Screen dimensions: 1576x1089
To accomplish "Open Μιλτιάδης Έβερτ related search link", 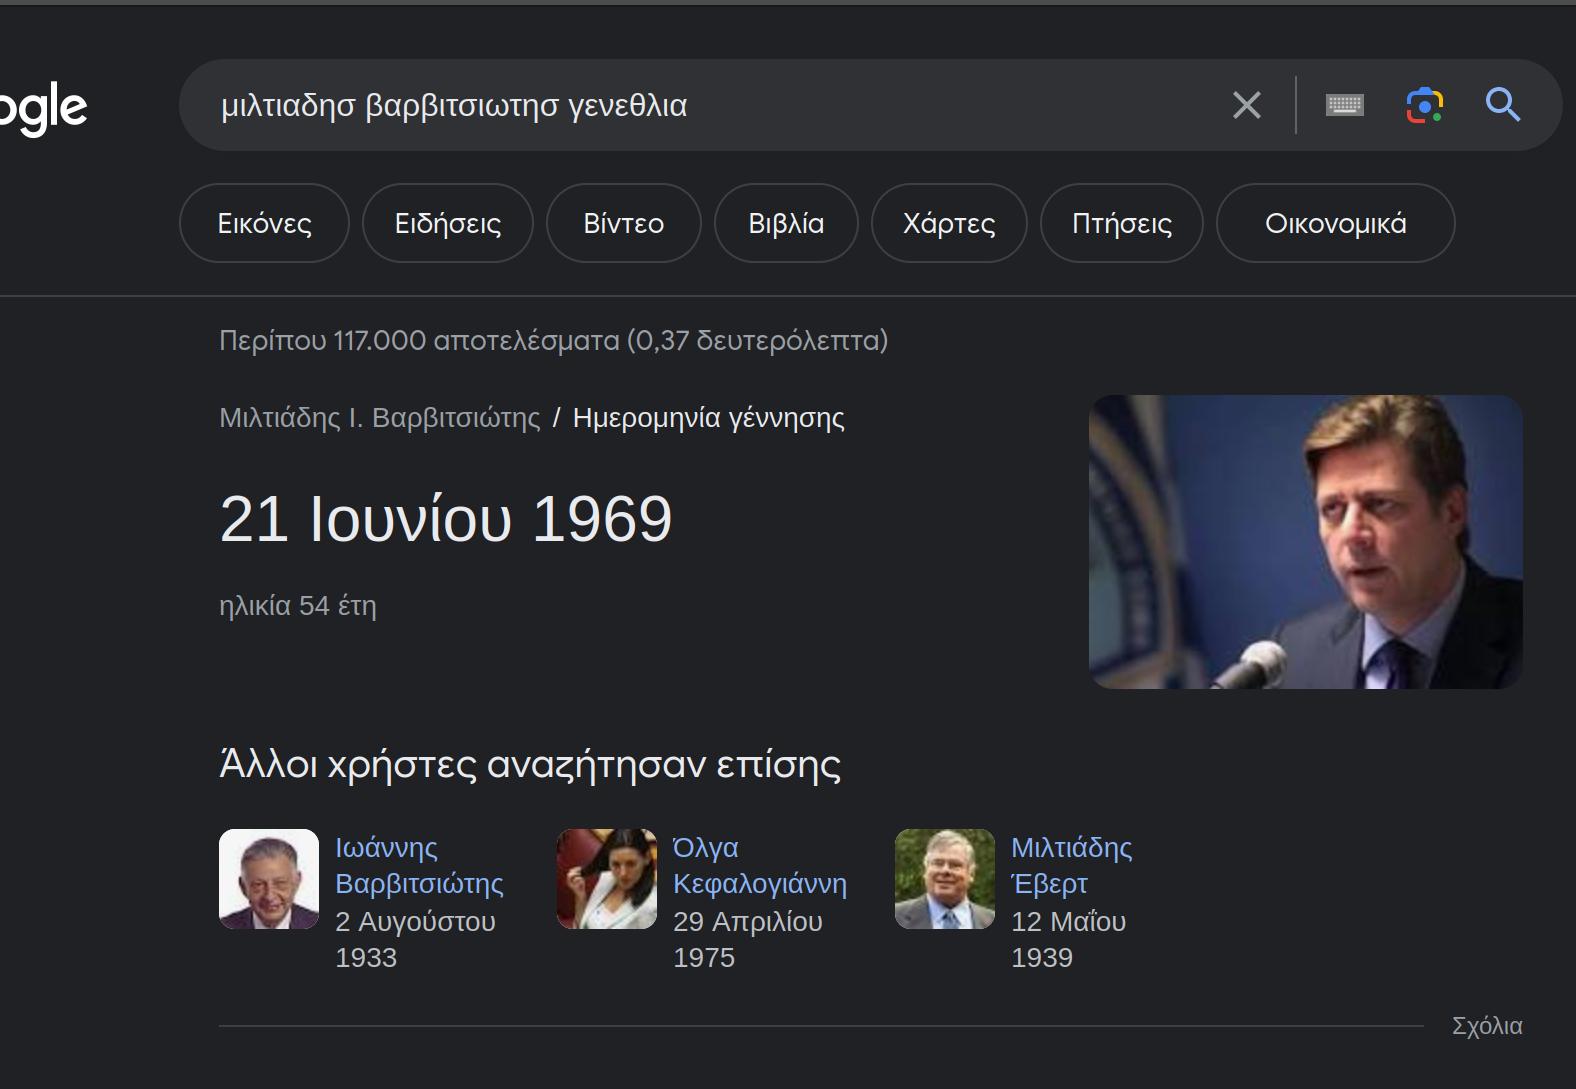I will (1071, 866).
